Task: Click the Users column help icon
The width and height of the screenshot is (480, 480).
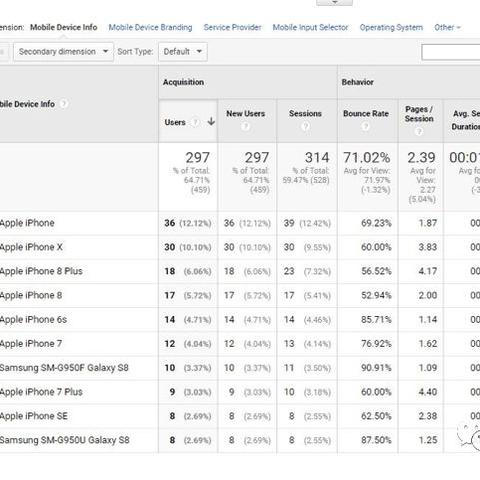Action: pos(196,122)
